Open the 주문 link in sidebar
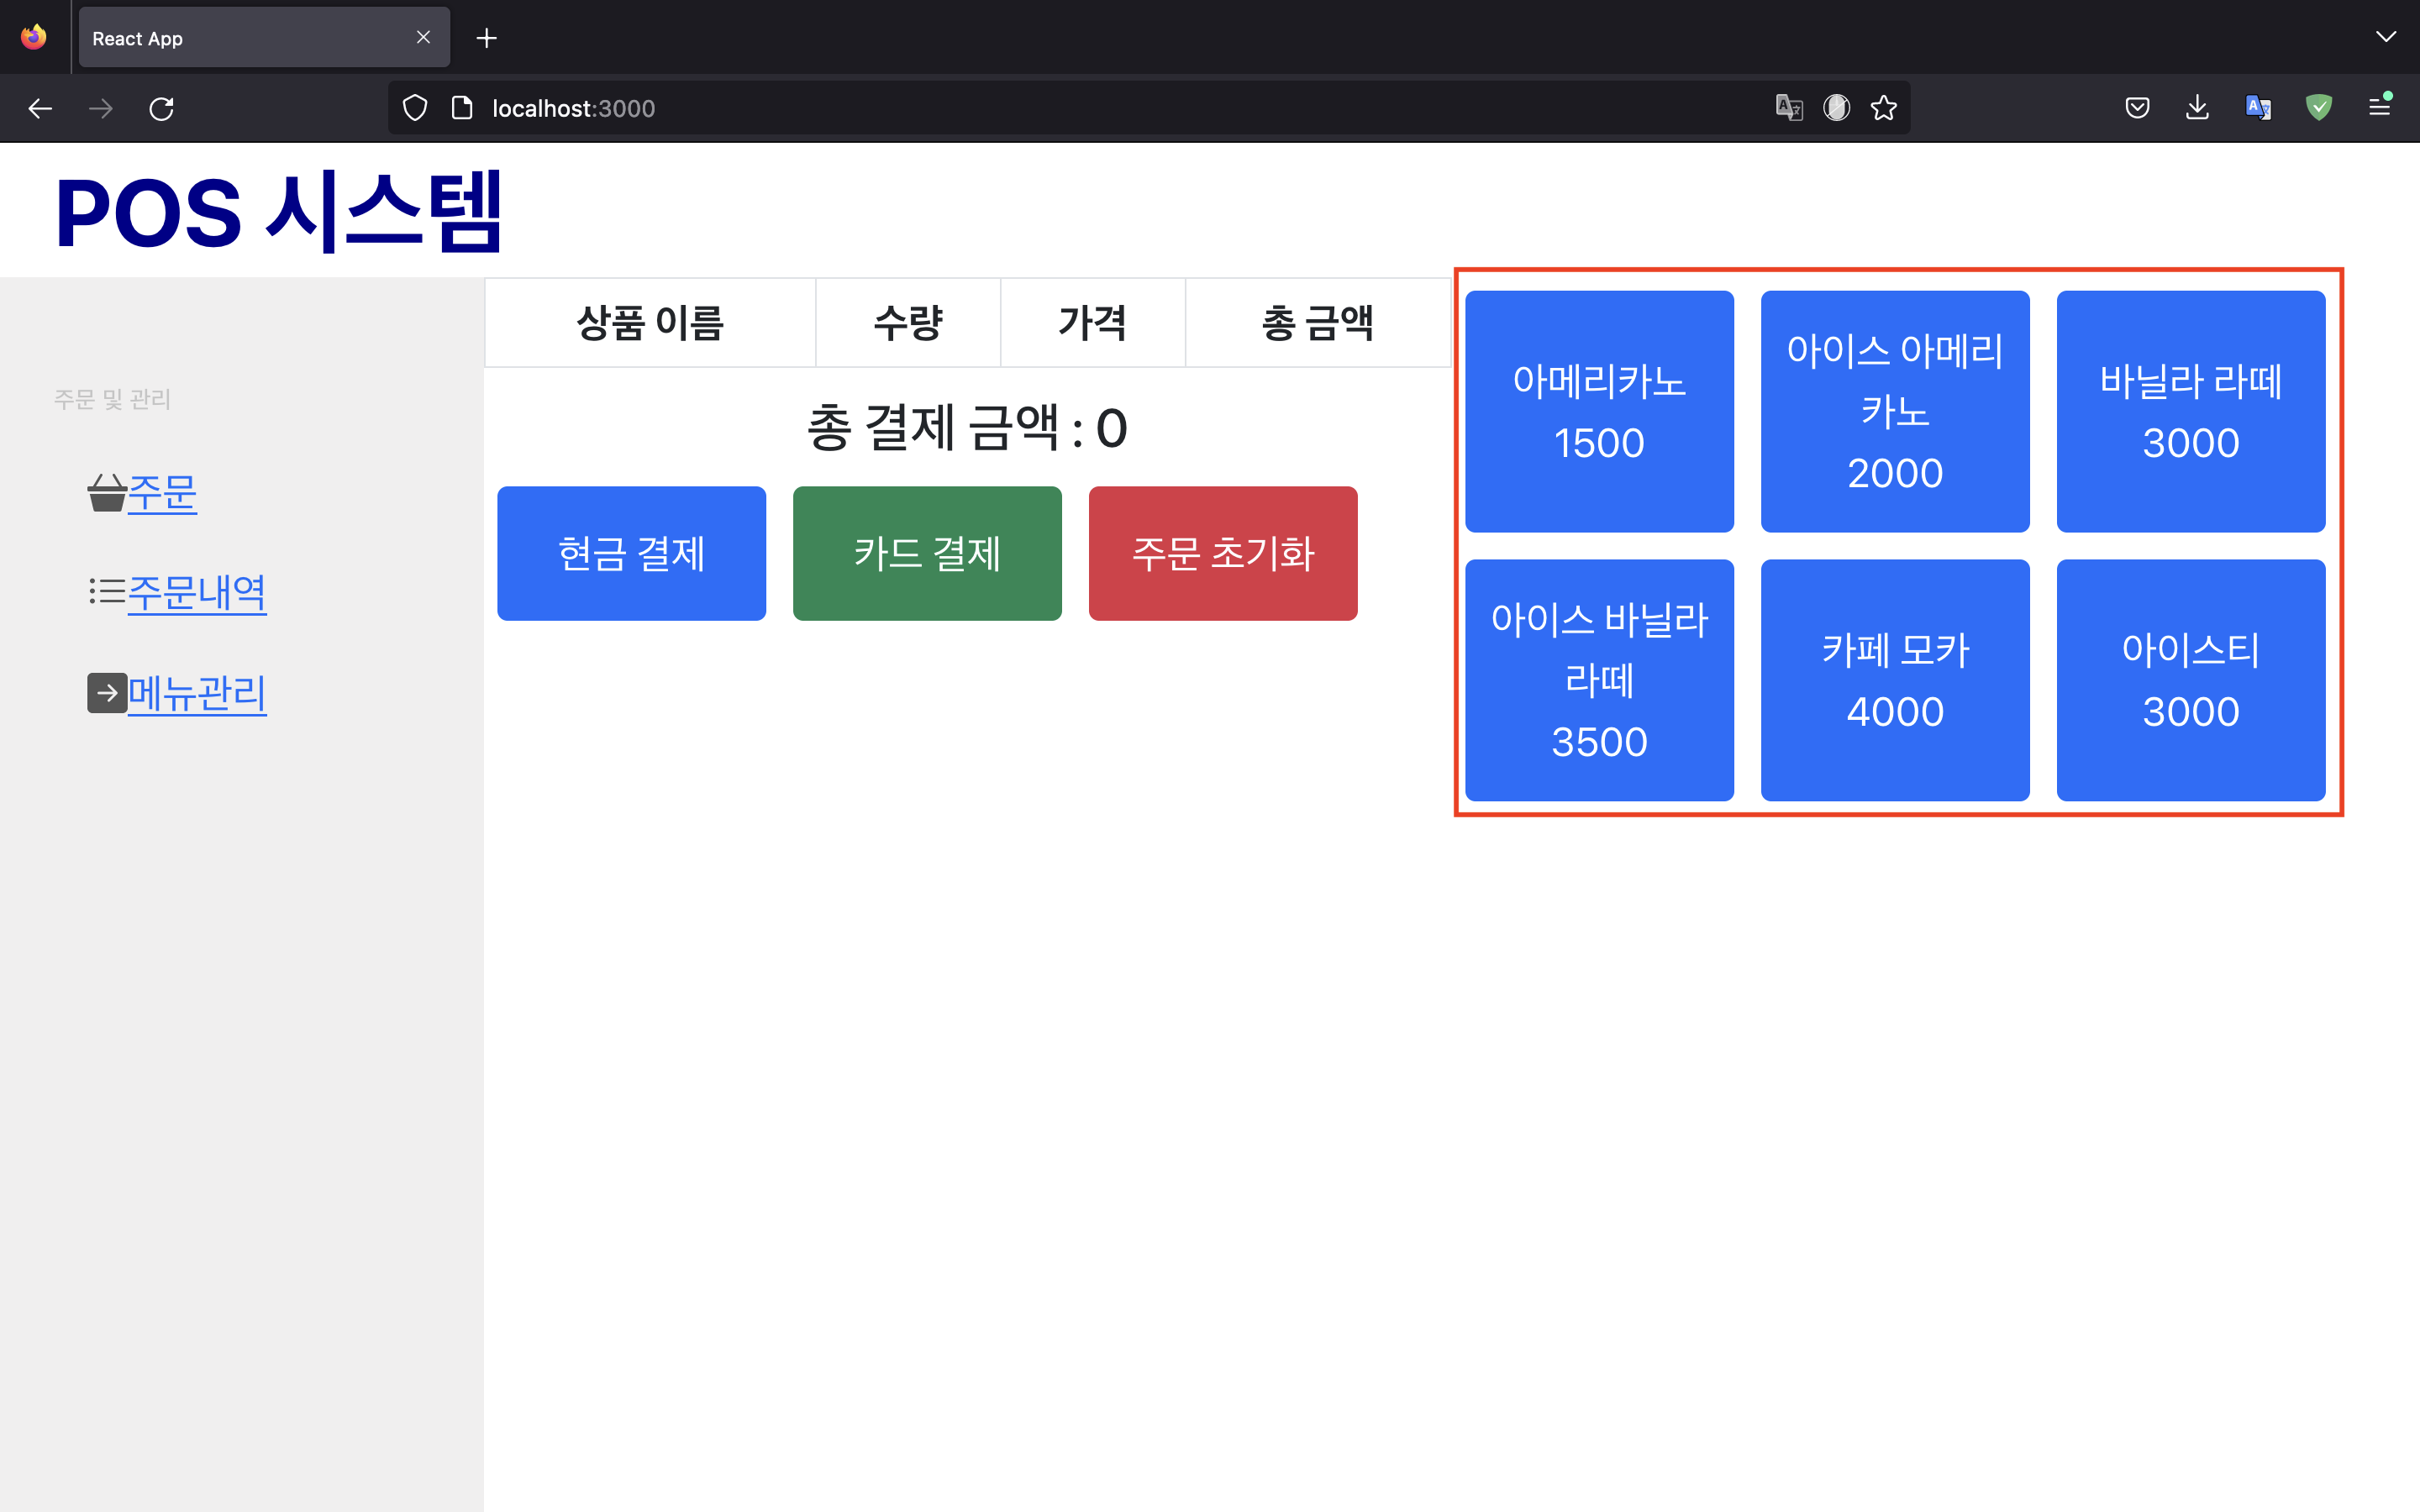Viewport: 2420px width, 1512px height. coord(163,493)
